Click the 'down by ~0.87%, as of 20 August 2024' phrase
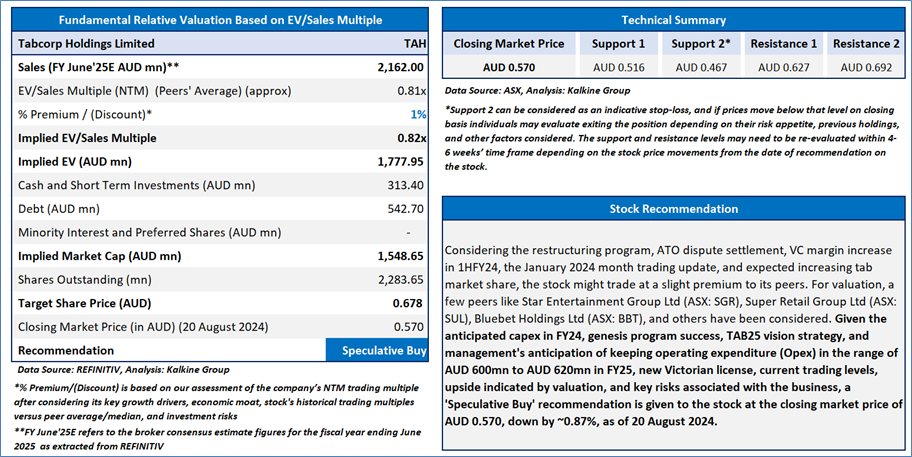Screen dimensions: 912x457 pyautogui.click(x=612, y=421)
